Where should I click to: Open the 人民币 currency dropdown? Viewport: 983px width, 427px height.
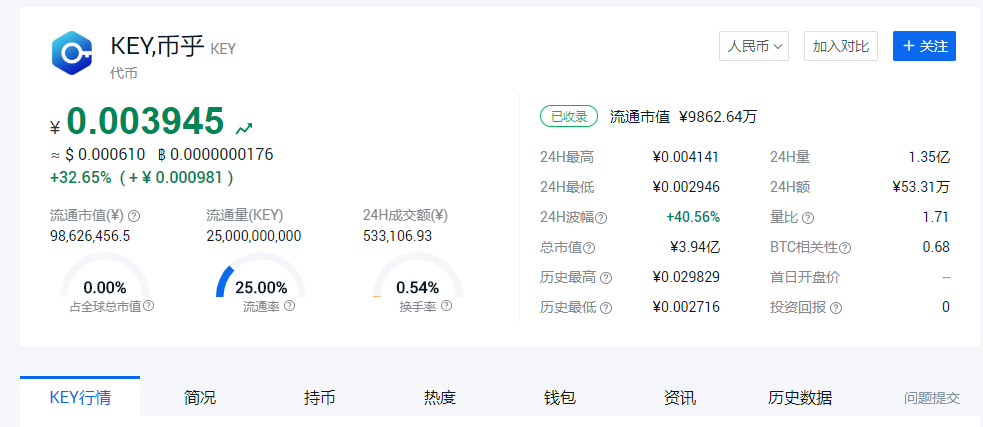click(x=754, y=46)
